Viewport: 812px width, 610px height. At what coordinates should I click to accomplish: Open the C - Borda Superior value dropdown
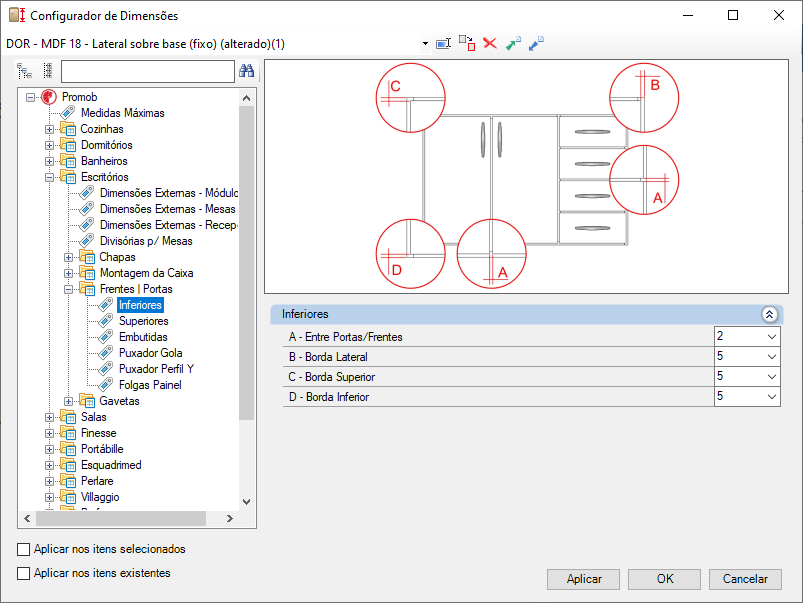[x=772, y=376]
